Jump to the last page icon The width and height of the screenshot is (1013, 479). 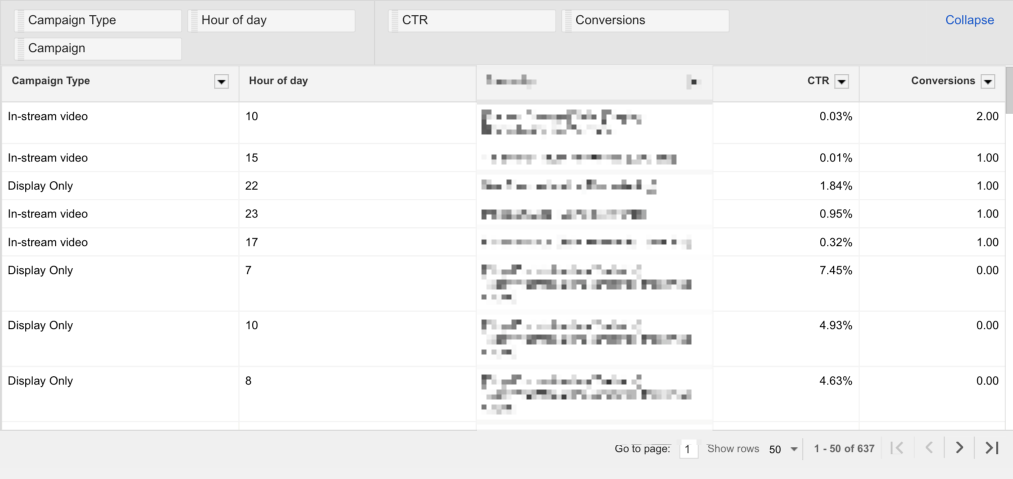[992, 448]
